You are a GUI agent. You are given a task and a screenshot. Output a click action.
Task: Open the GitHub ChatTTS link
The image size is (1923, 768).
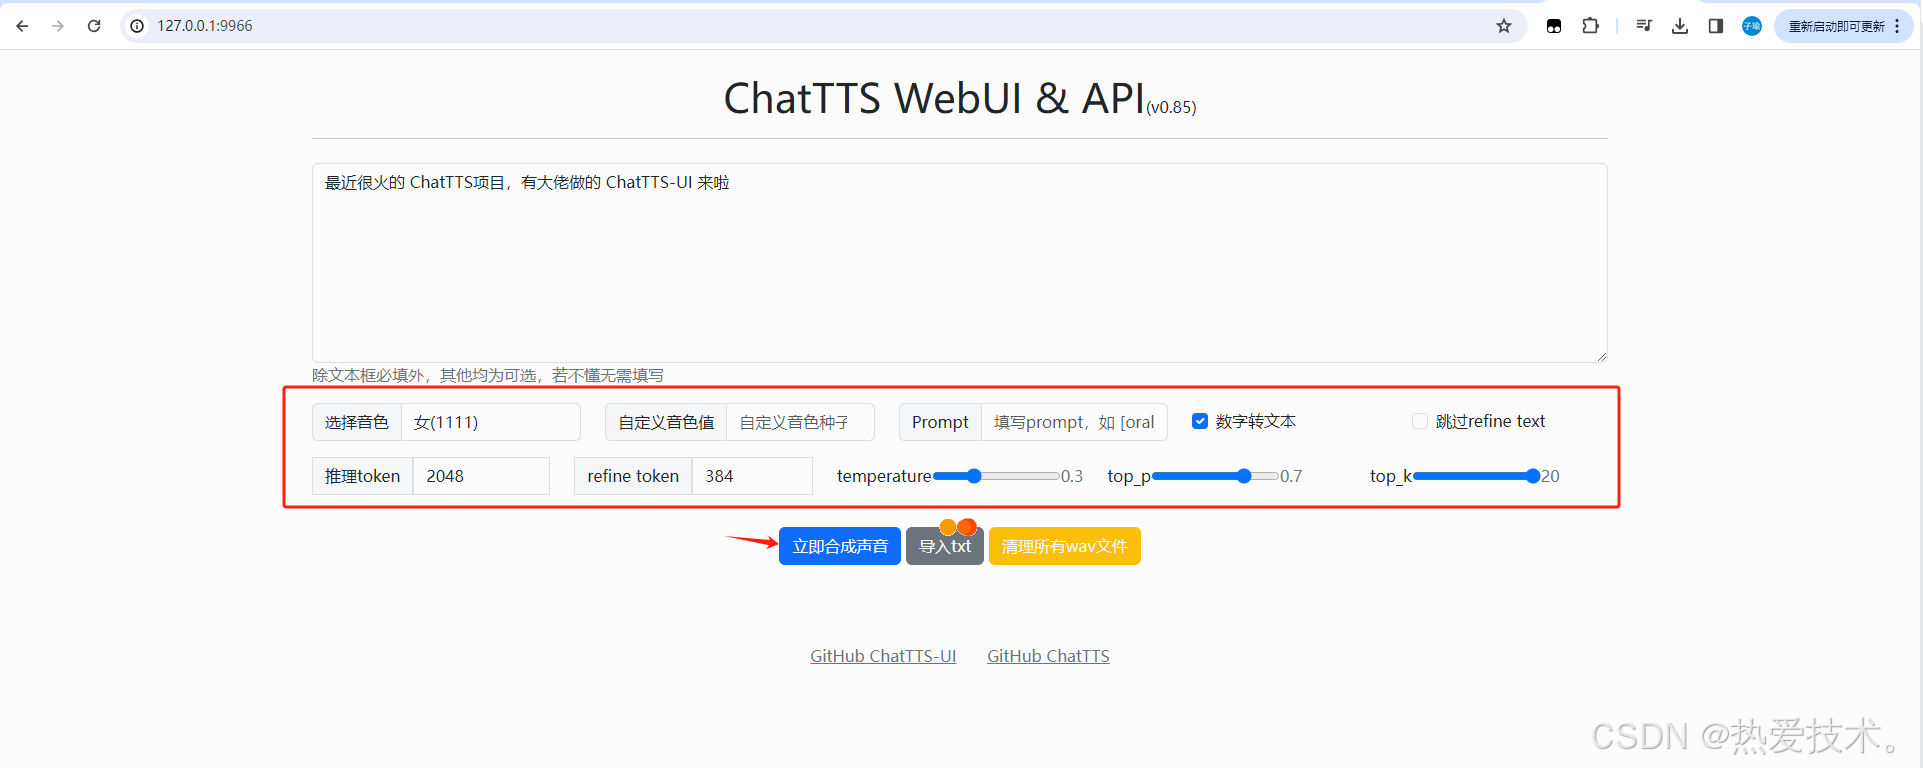point(1048,656)
